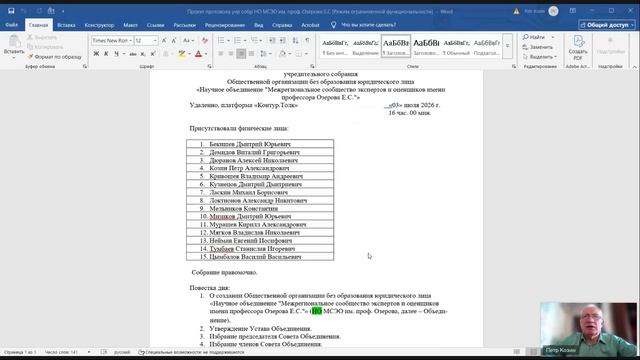The image size is (640, 360).
Task: Sort the selection with the A-Z icon
Action: point(296,40)
